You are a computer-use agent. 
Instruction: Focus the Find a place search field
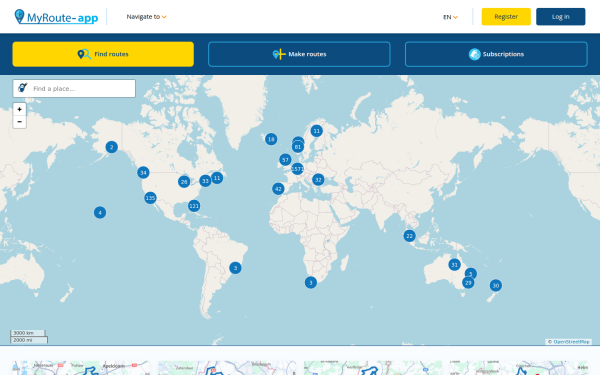(74, 88)
